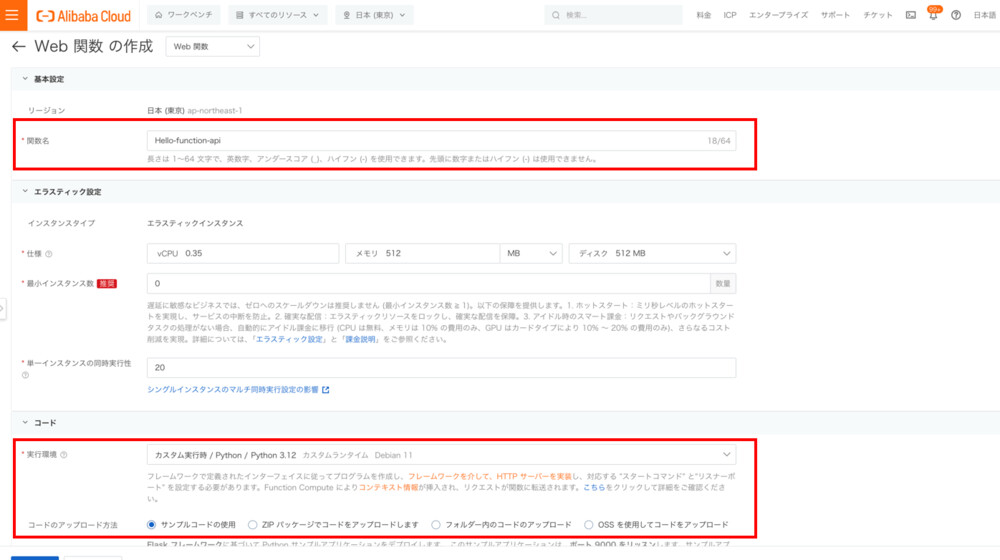Click the search magnifier icon
Viewport: 1000px width, 560px height.
point(556,15)
